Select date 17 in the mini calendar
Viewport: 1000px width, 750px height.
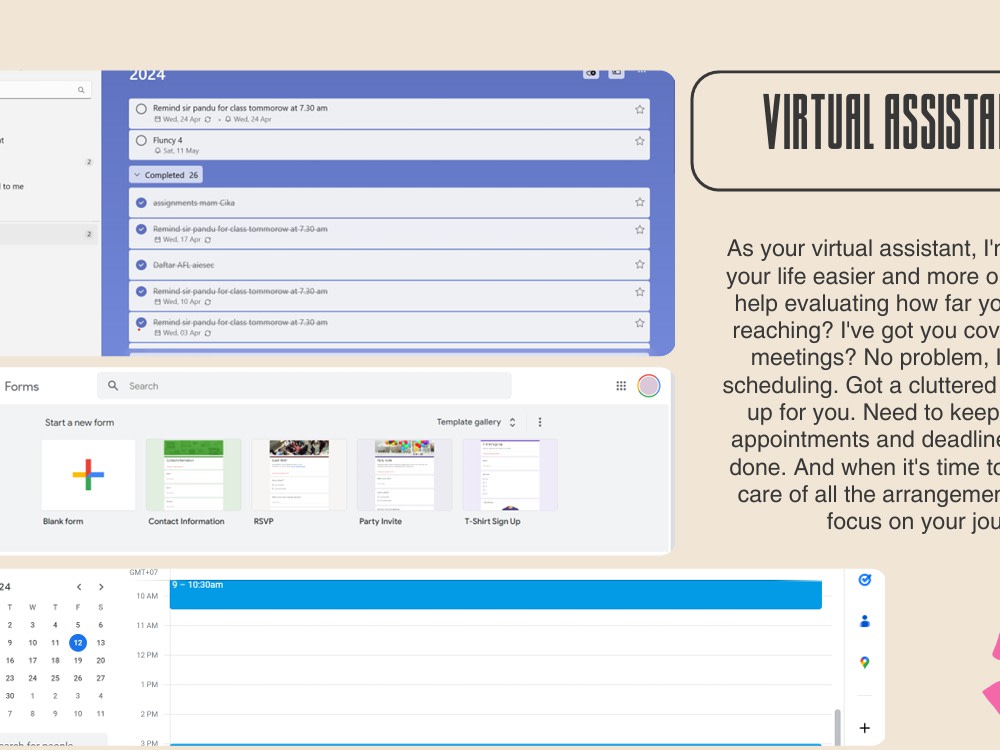tap(33, 661)
